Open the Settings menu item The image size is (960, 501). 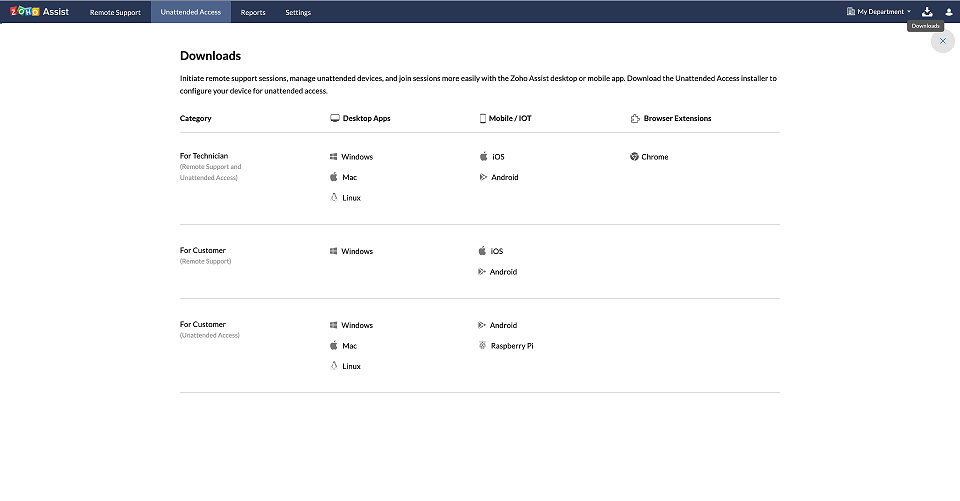[298, 12]
